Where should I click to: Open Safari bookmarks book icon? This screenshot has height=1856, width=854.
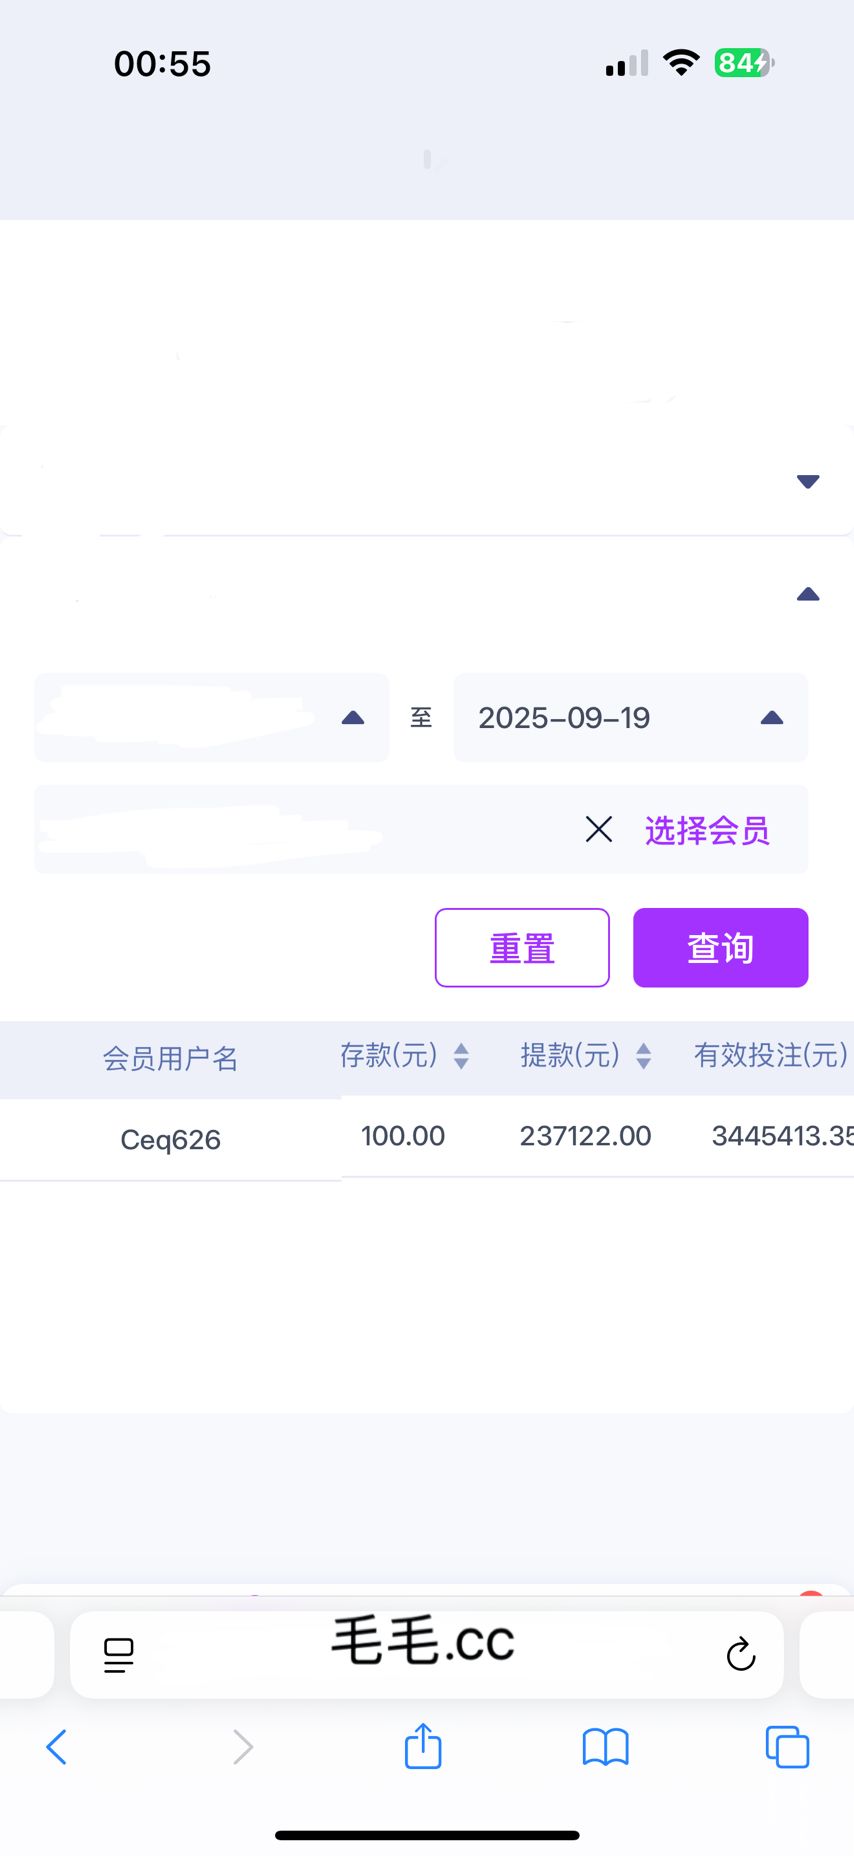click(605, 1747)
